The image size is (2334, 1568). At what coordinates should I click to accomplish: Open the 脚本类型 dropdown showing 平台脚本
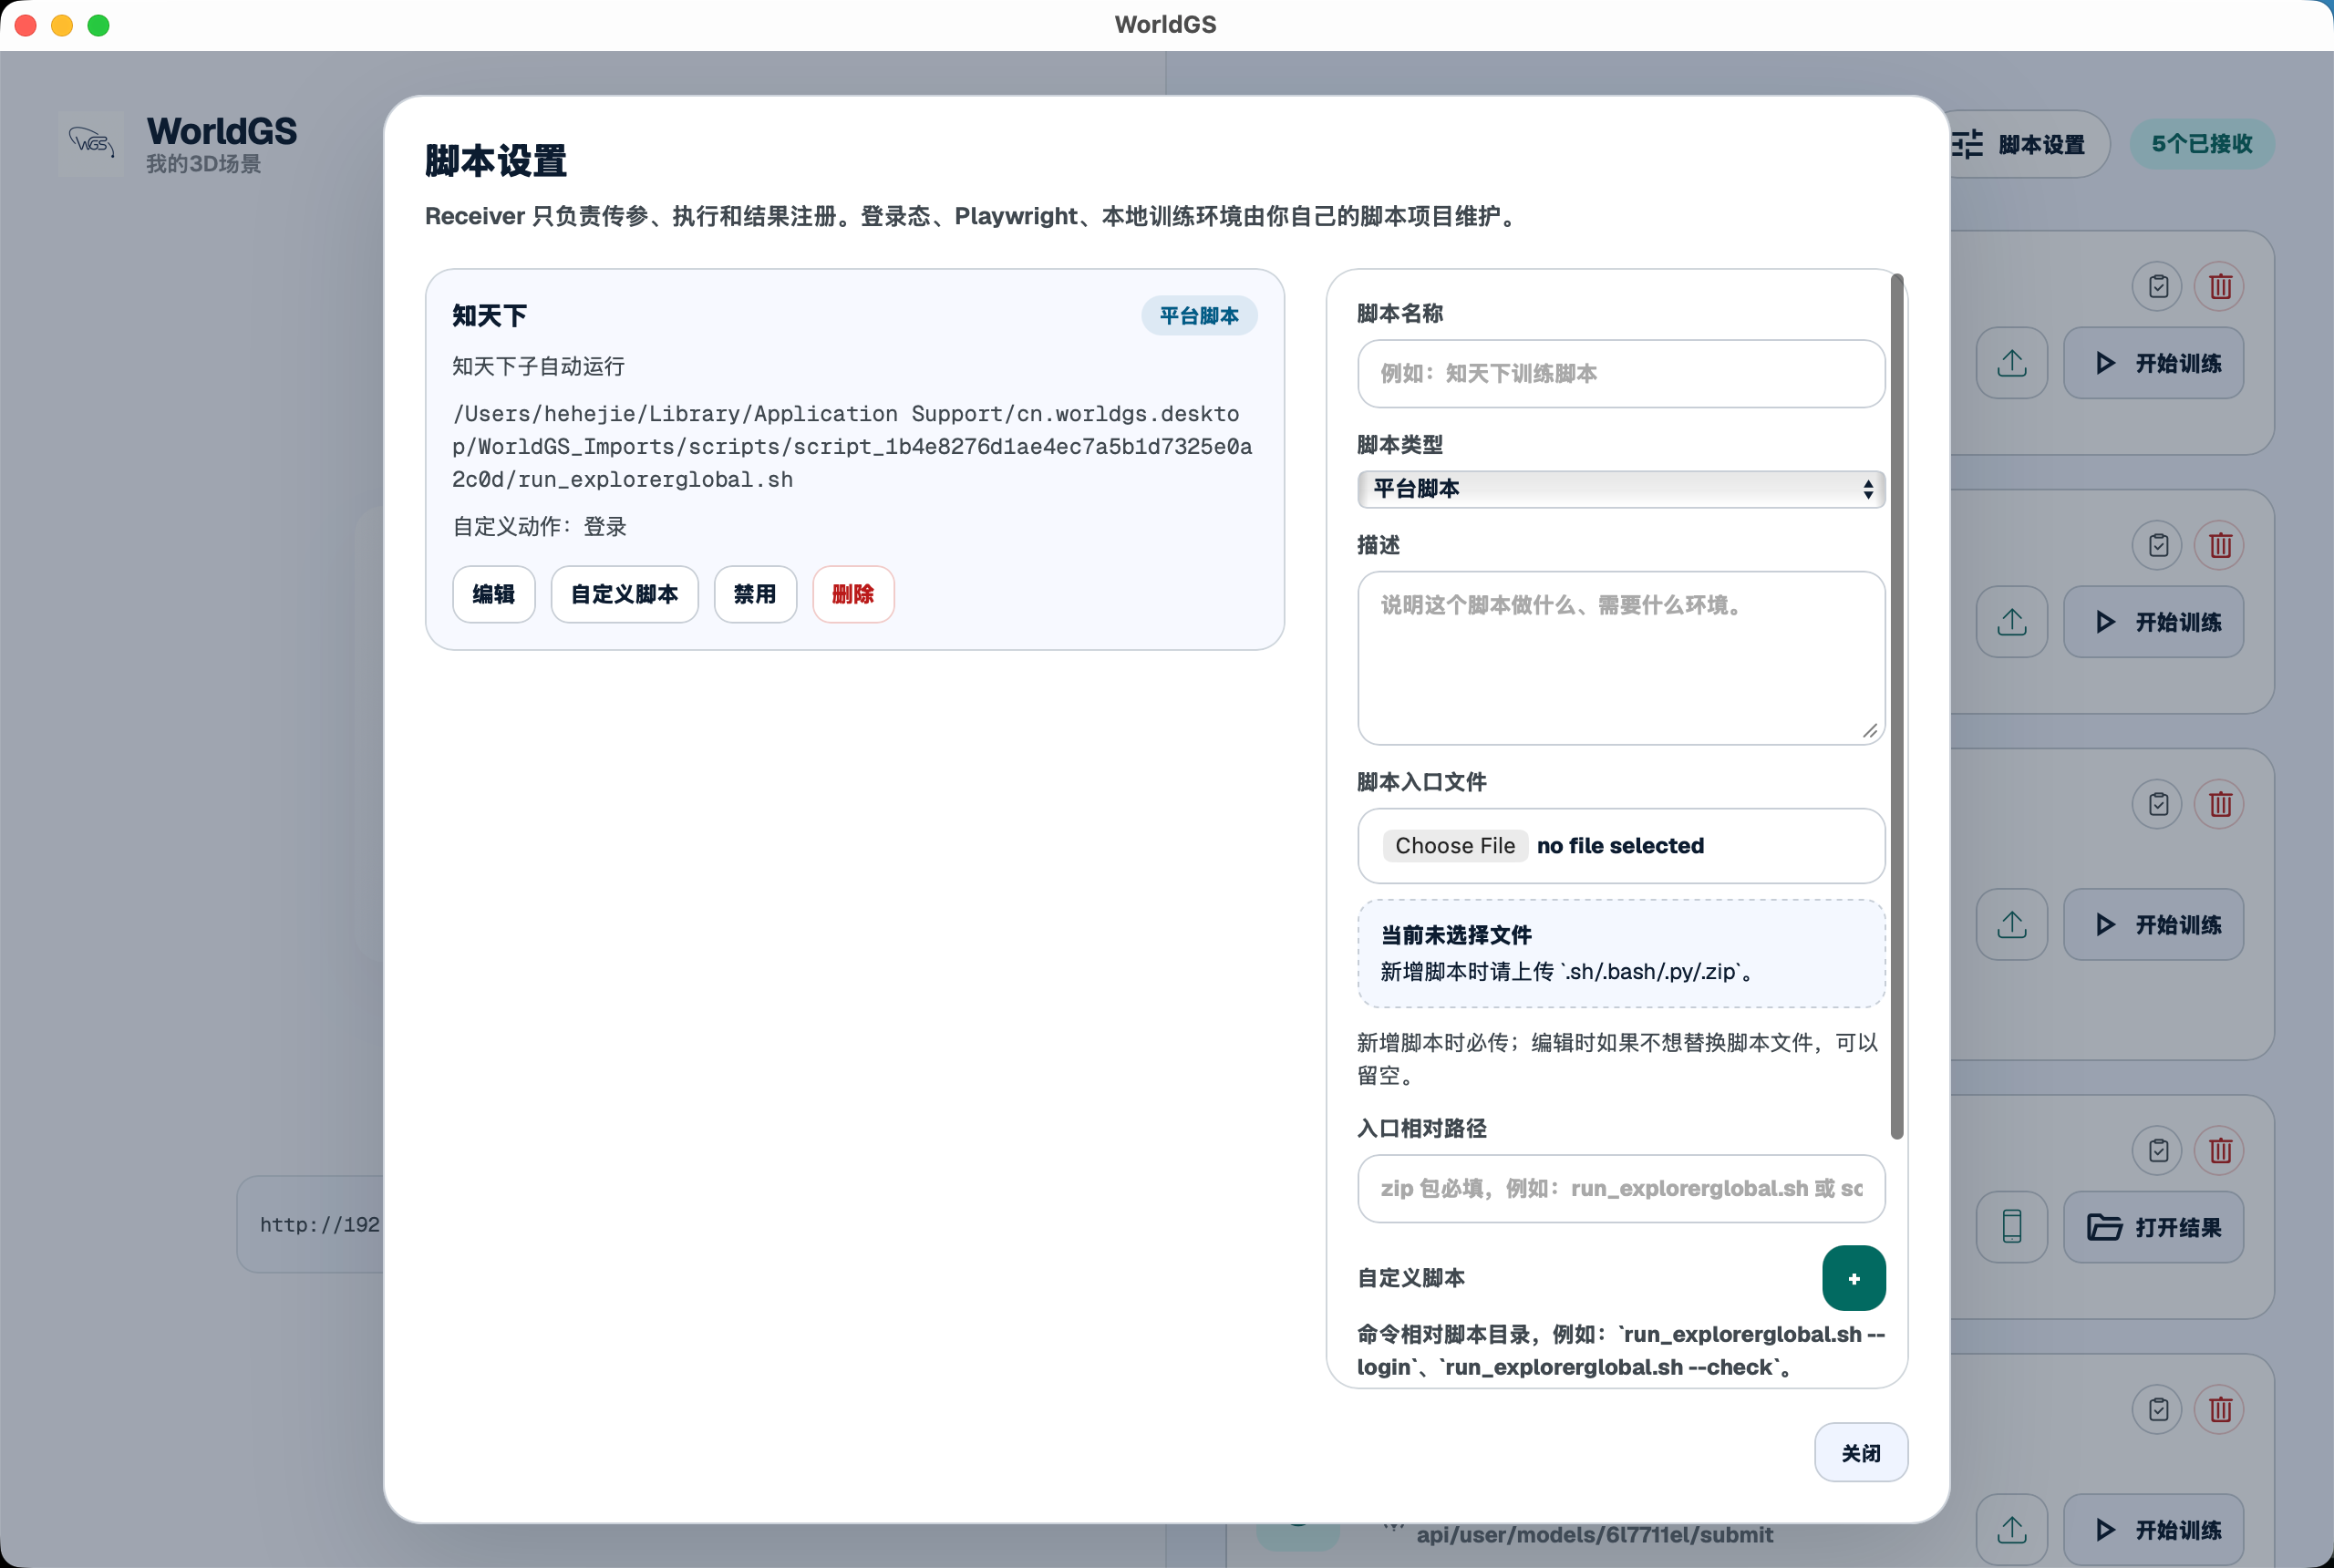(x=1621, y=489)
